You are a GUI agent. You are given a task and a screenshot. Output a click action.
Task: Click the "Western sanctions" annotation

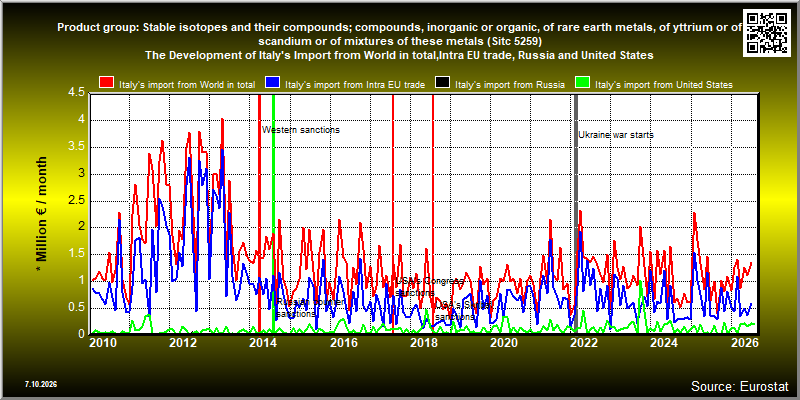(x=301, y=130)
